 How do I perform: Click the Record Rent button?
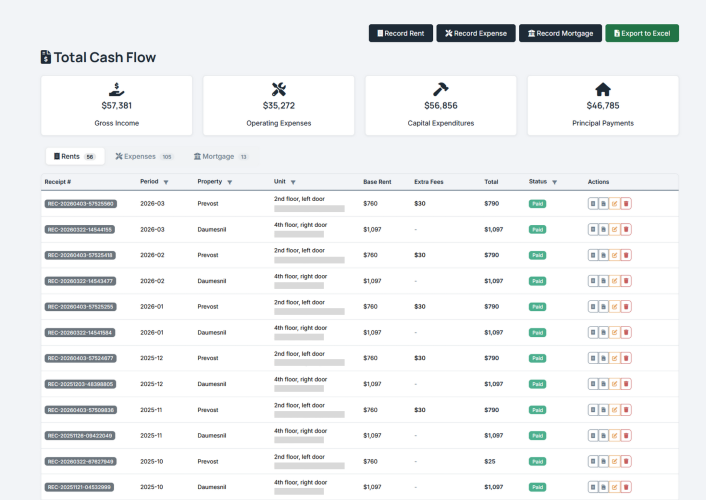point(400,33)
